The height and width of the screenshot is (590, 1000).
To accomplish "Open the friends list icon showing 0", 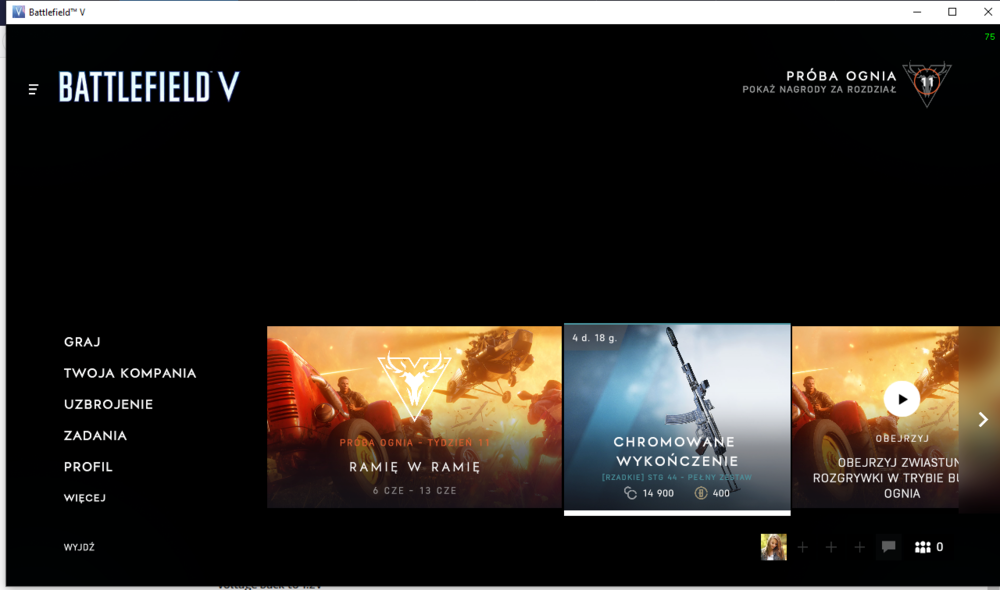I will tap(929, 547).
